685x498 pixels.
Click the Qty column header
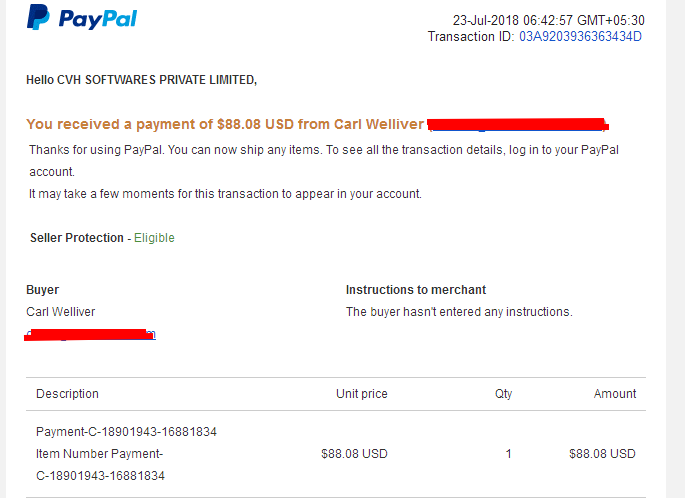(x=503, y=394)
